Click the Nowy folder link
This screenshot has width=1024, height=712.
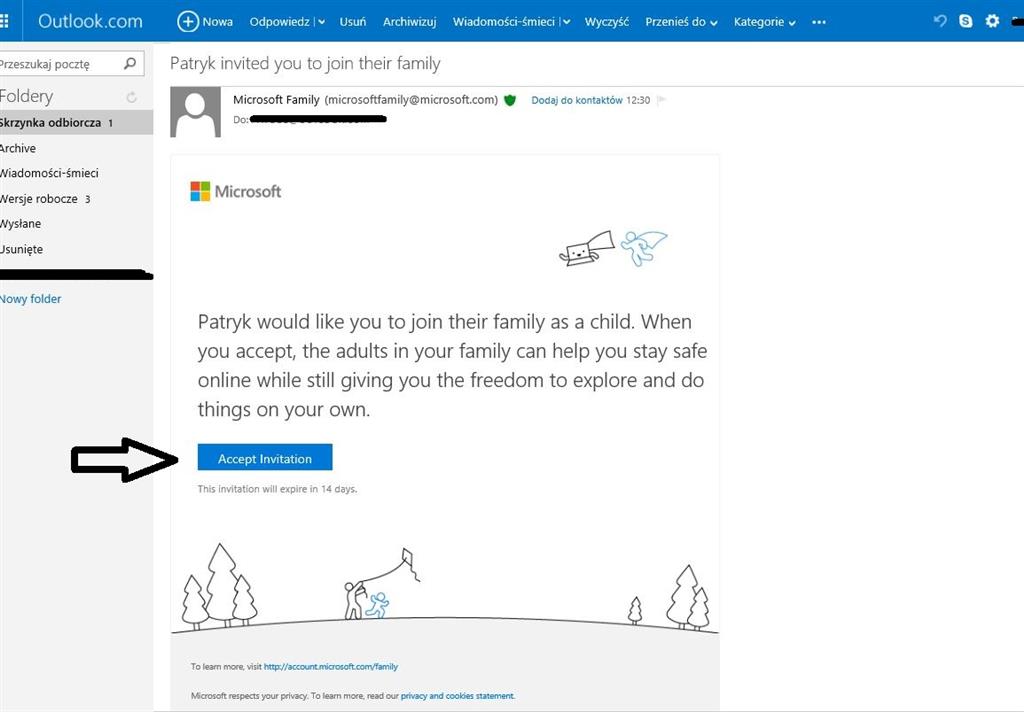click(x=30, y=299)
